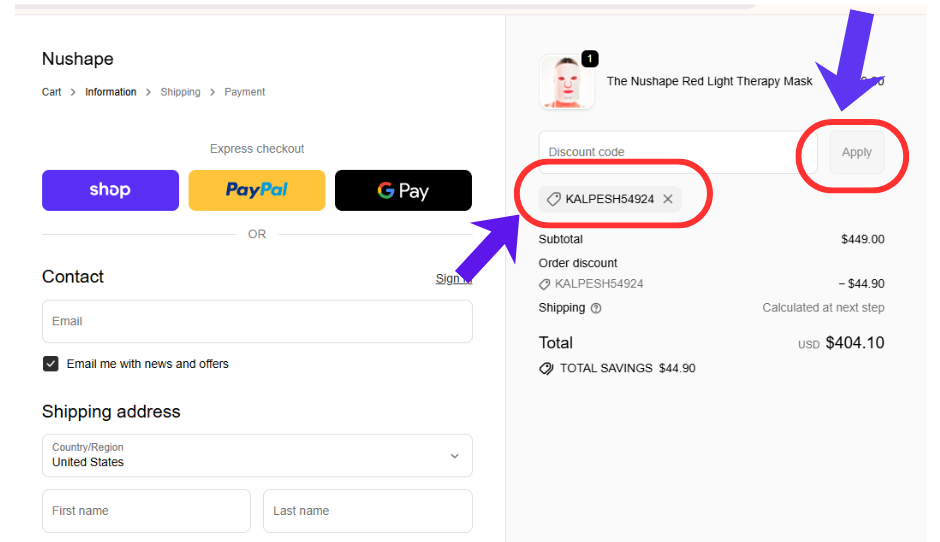Apply the discount code
The width and height of the screenshot is (940, 542).
pos(857,153)
